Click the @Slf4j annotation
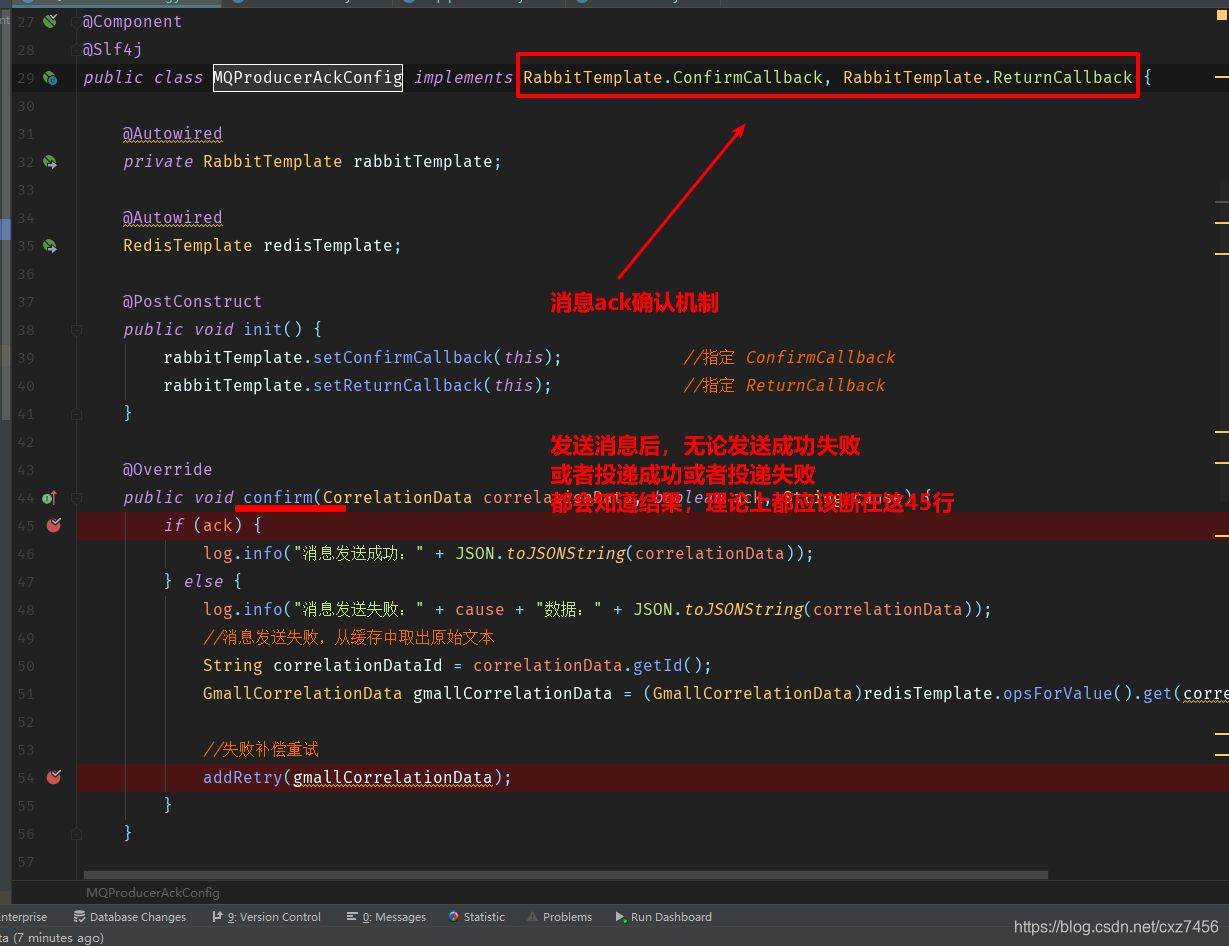 pyautogui.click(x=113, y=49)
